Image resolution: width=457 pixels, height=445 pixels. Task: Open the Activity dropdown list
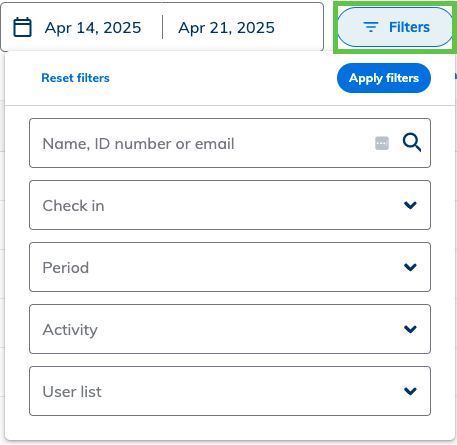[230, 329]
